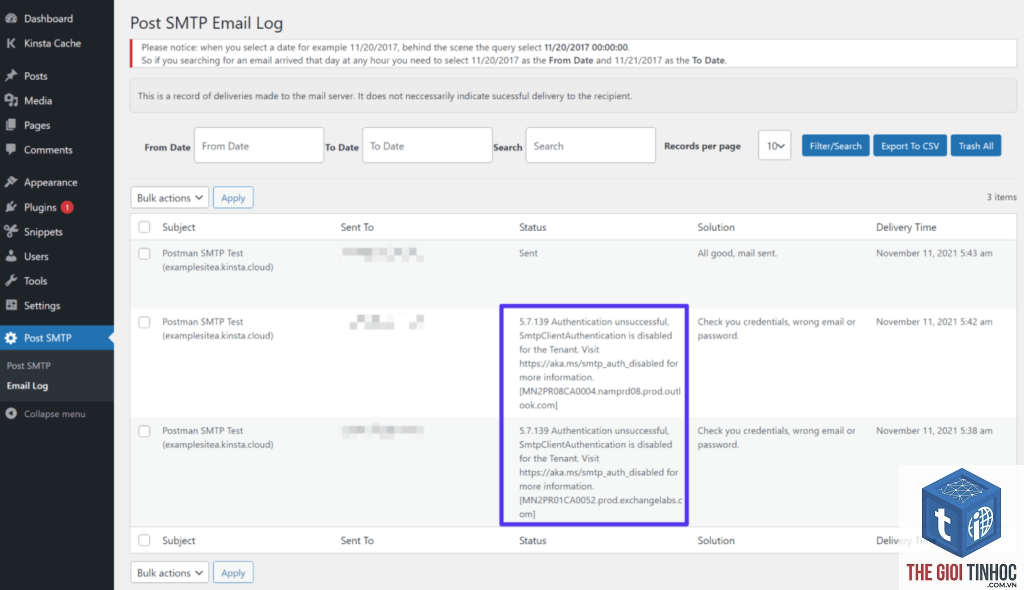
Task: Click the Filter/Search button
Action: pyautogui.click(x=835, y=146)
